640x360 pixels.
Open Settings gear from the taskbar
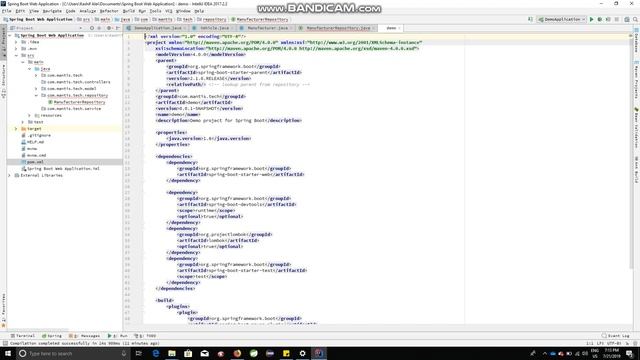(x=302, y=353)
